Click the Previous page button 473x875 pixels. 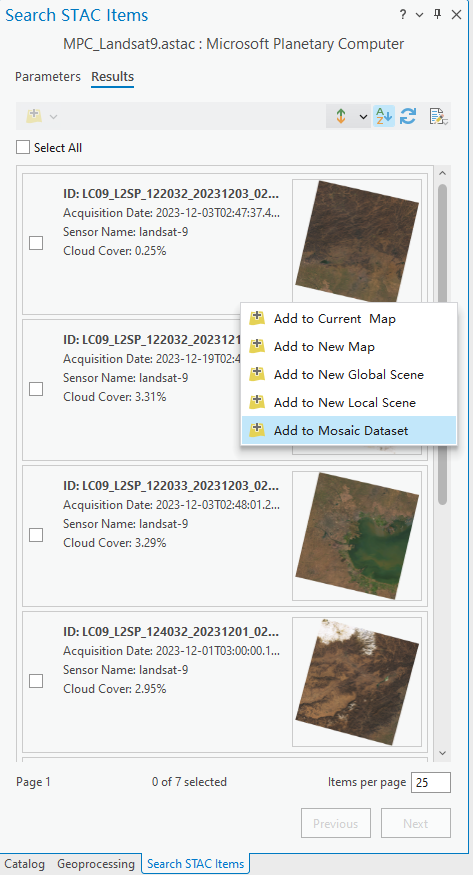tap(336, 823)
